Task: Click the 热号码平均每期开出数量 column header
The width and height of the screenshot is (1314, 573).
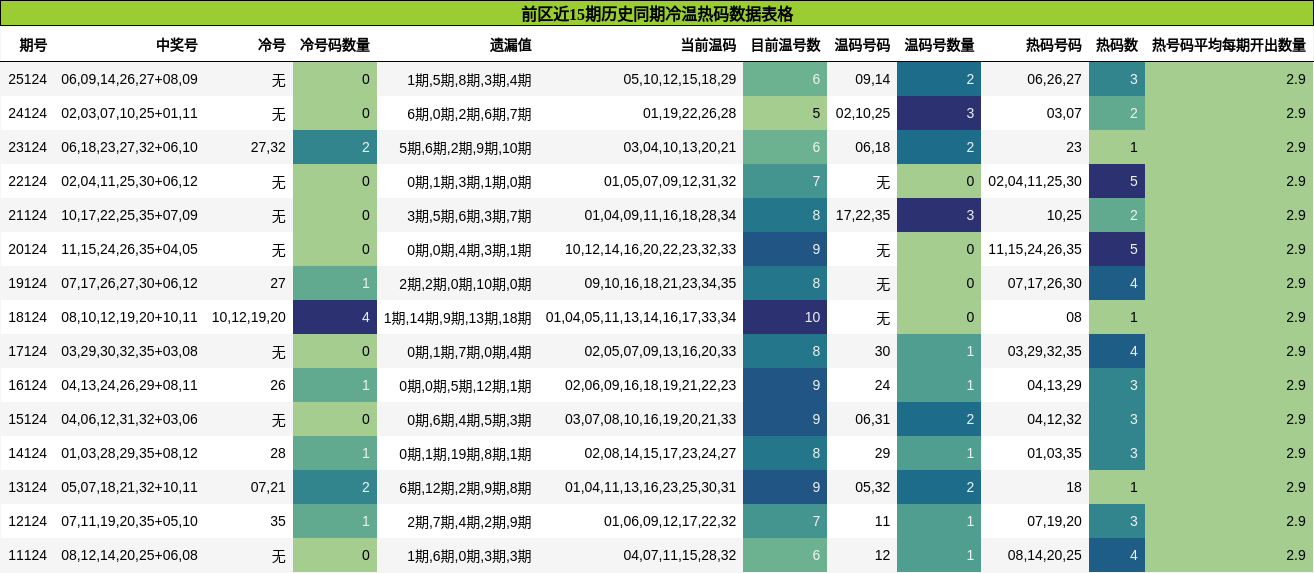Action: (x=1229, y=45)
